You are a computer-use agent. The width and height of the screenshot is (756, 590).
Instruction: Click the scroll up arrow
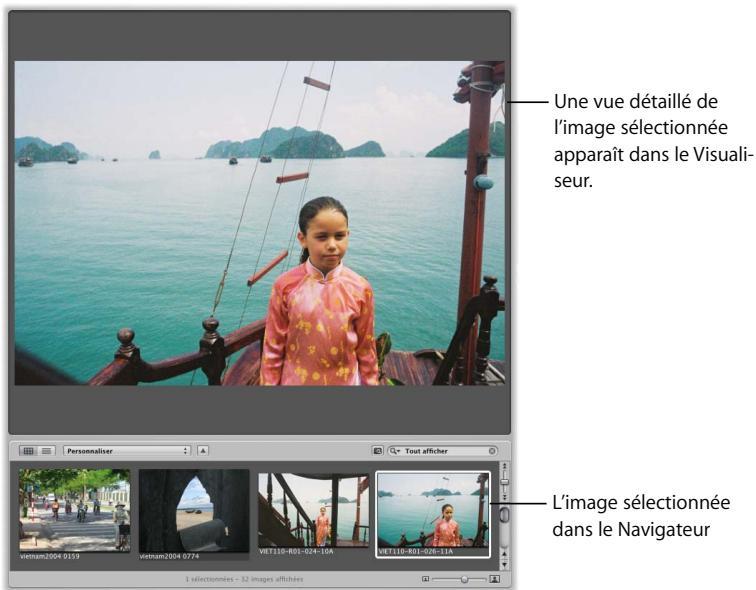click(504, 554)
